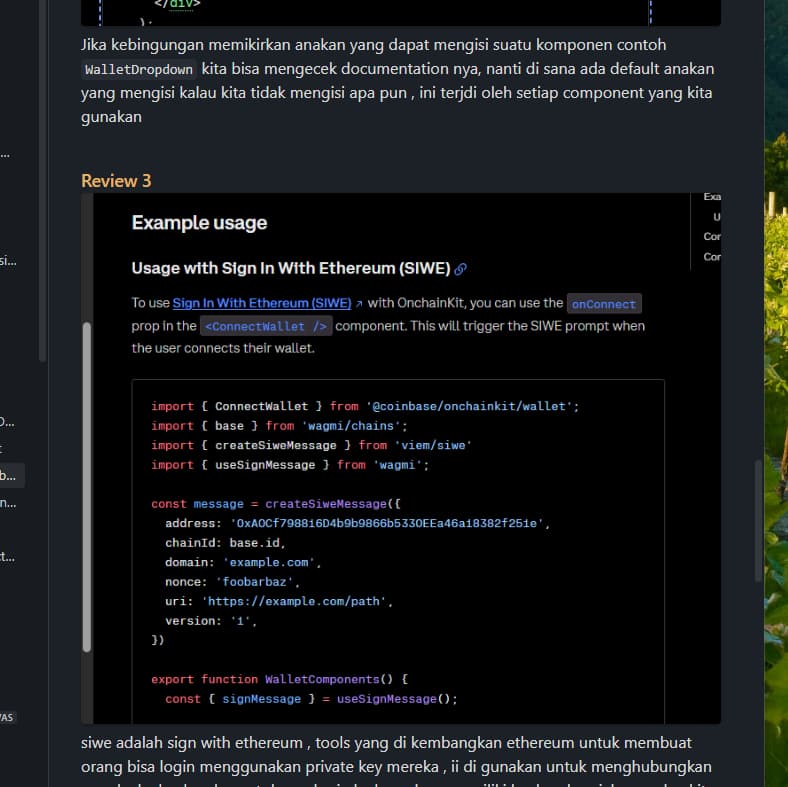Click the <ConnectWallet /> inline code tag
Screen dimensions: 788x787
[266, 326]
